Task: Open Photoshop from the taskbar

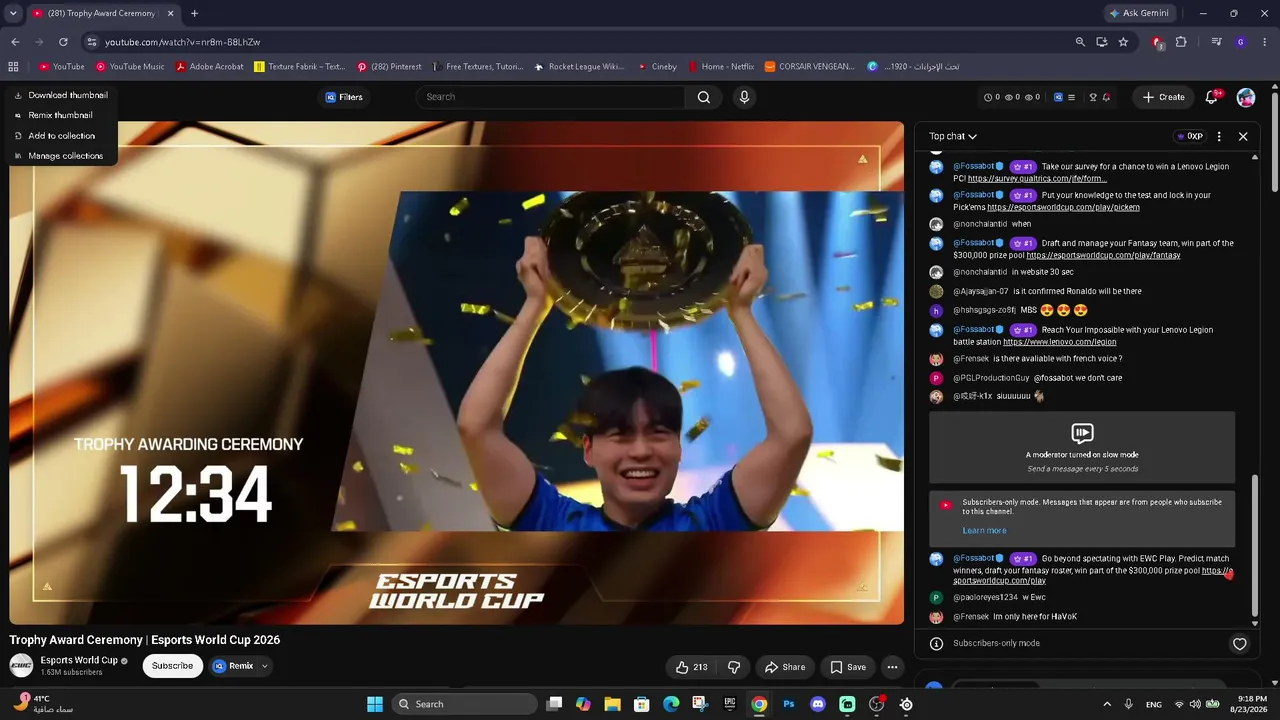Action: (788, 704)
